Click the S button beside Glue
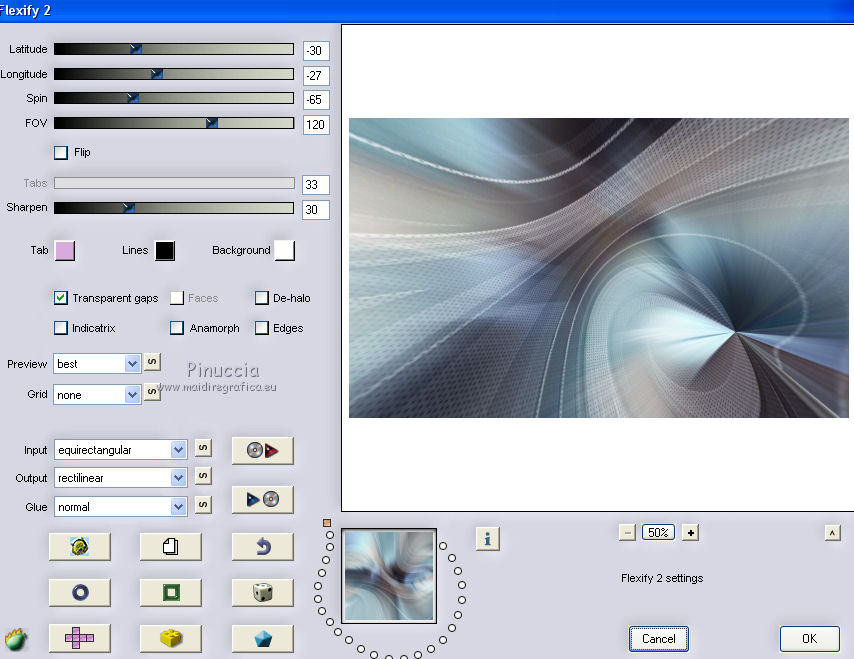The image size is (854, 659). tap(203, 504)
